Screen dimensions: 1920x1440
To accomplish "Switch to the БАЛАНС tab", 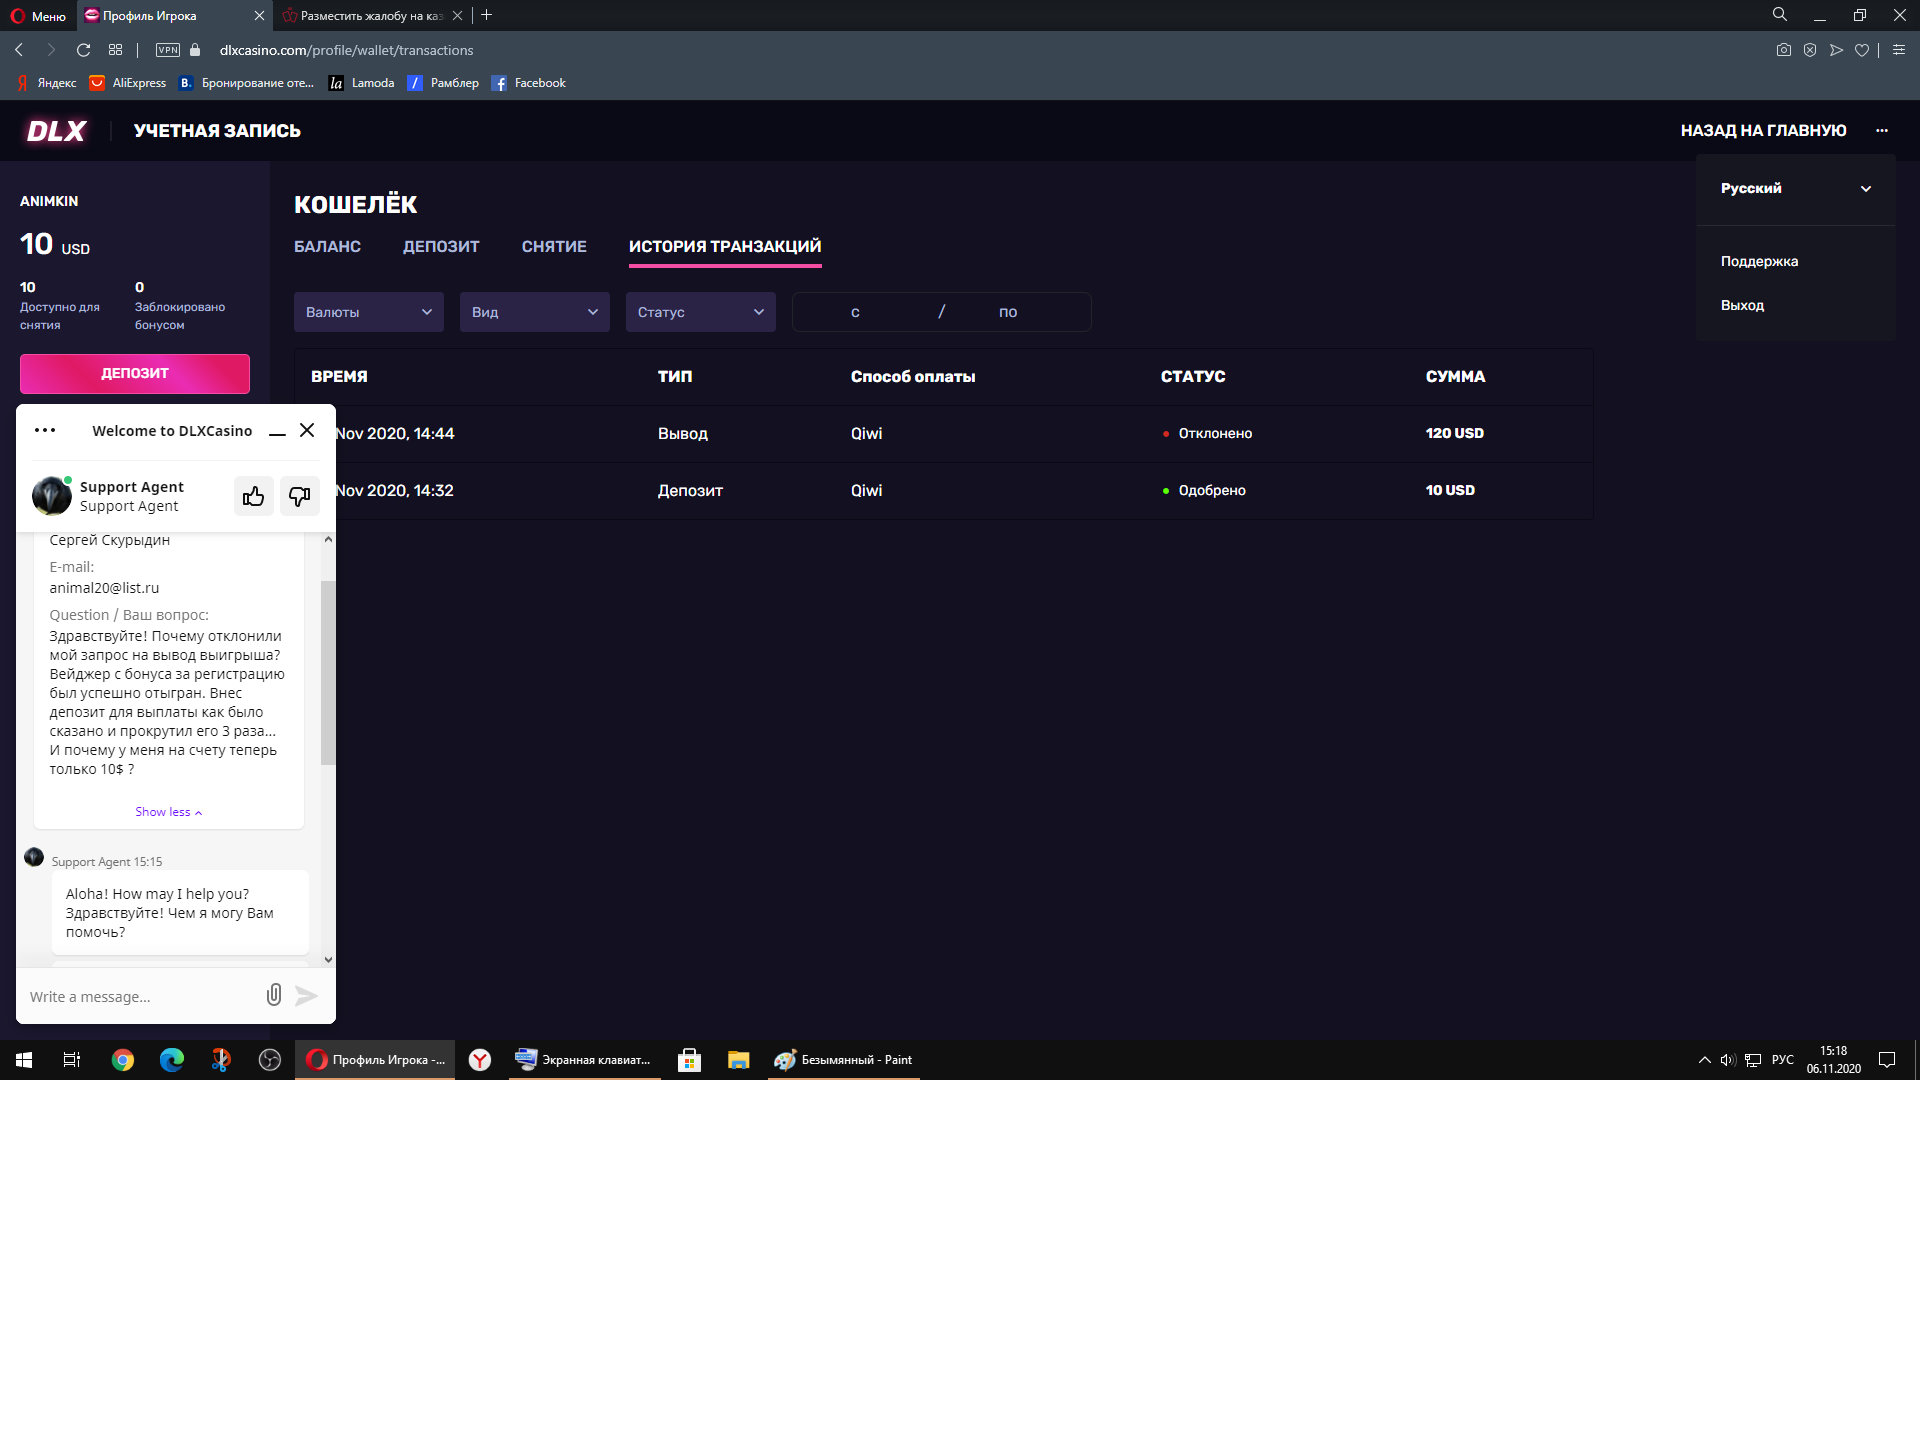I will 327,247.
